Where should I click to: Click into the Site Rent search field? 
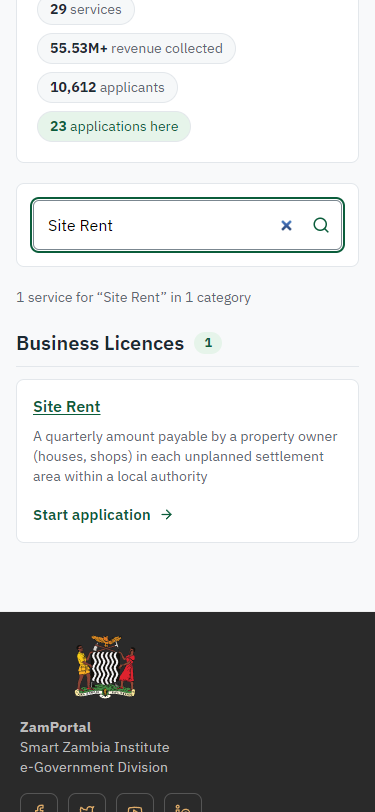coord(155,225)
